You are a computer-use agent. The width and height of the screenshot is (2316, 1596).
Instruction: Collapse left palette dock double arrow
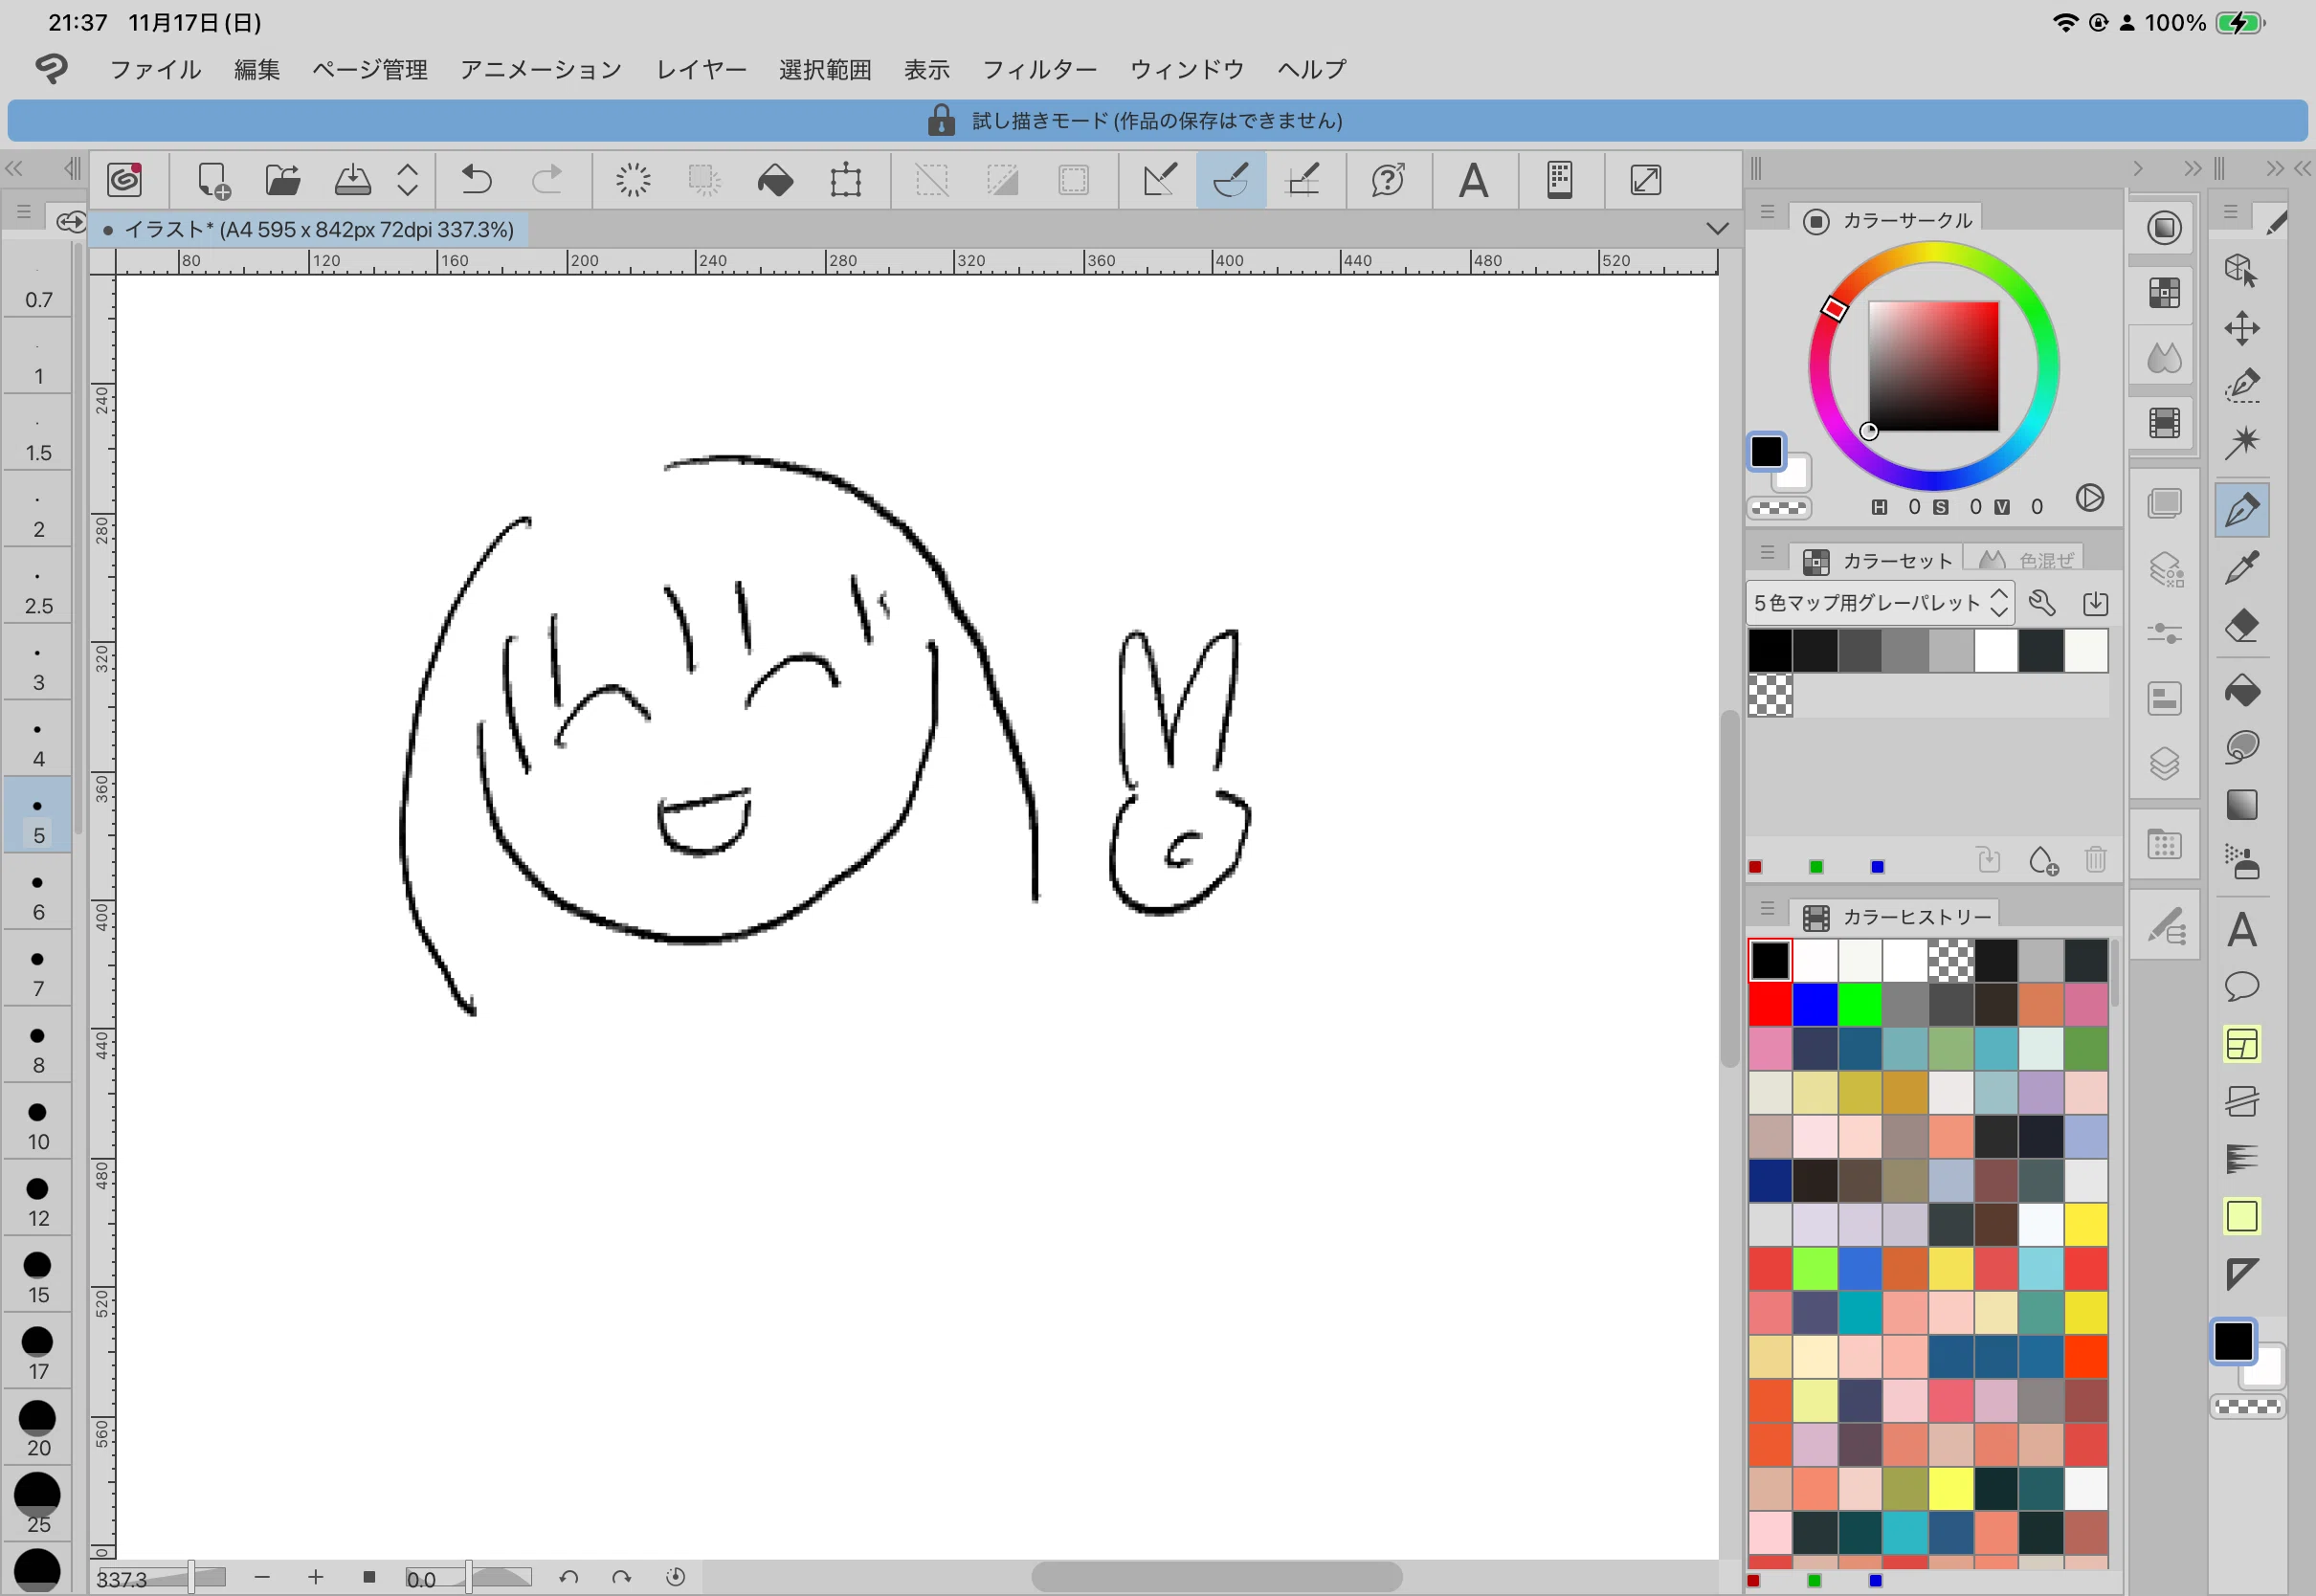click(x=14, y=168)
